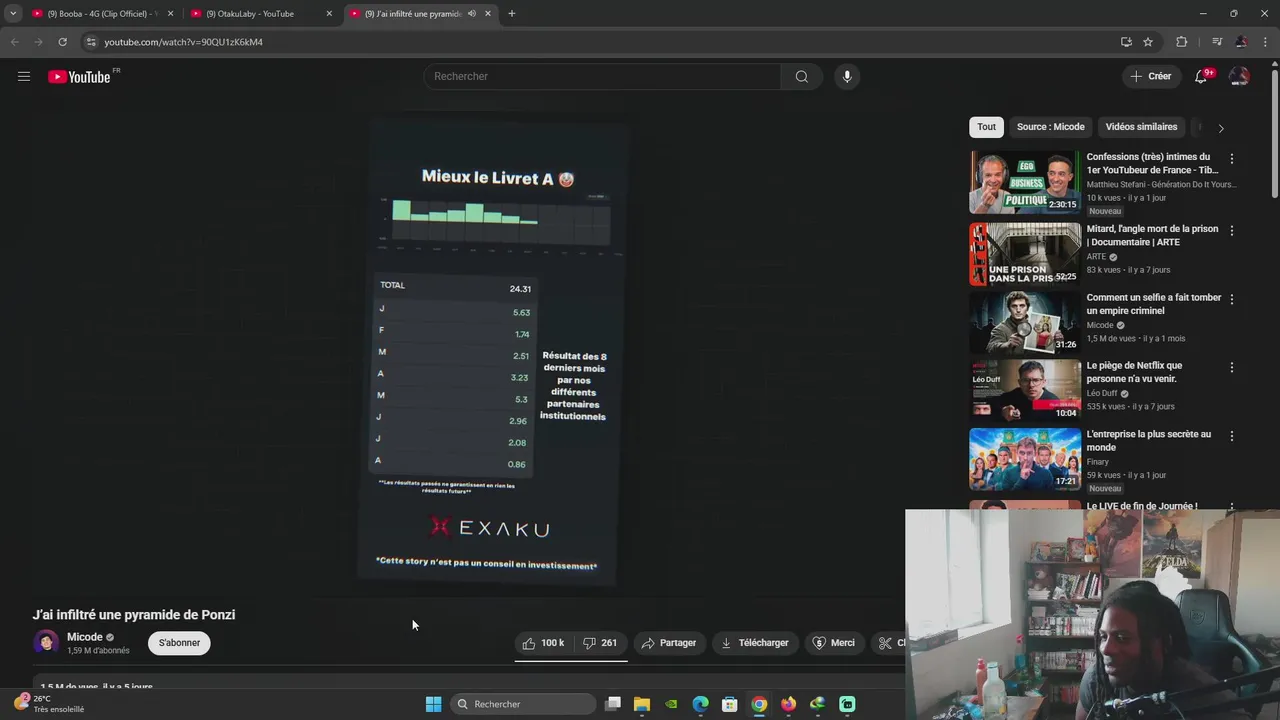Open Task View on the taskbar
This screenshot has width=1280, height=720.
(x=613, y=704)
